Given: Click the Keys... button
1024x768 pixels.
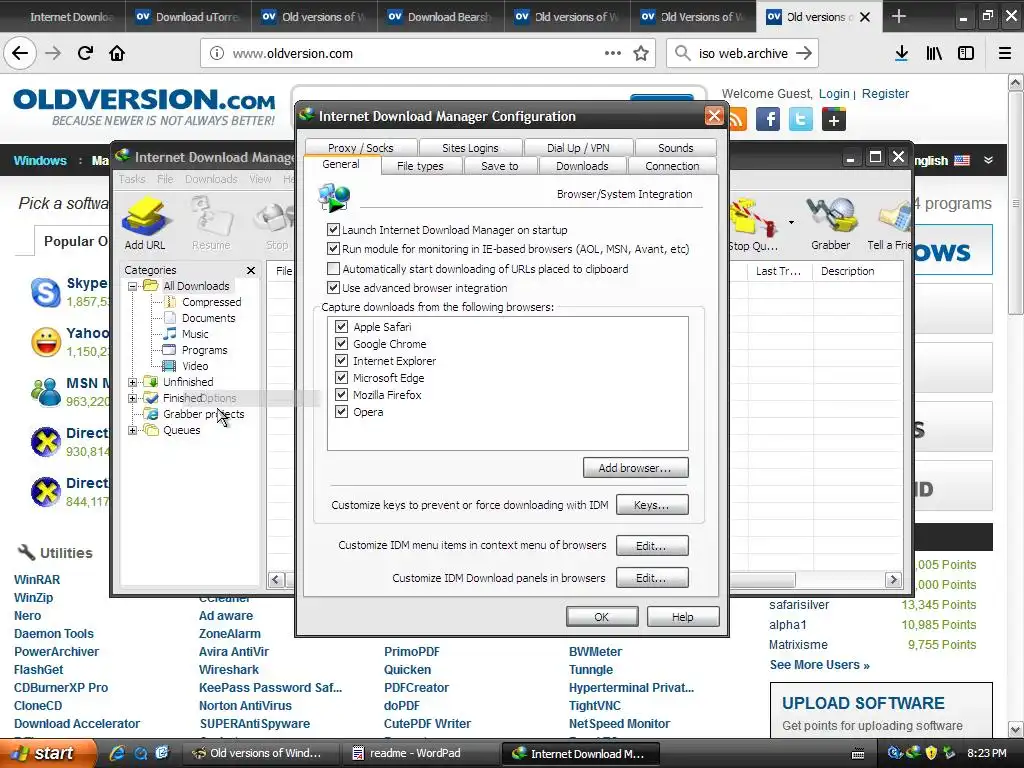Looking at the screenshot, I should click(652, 505).
